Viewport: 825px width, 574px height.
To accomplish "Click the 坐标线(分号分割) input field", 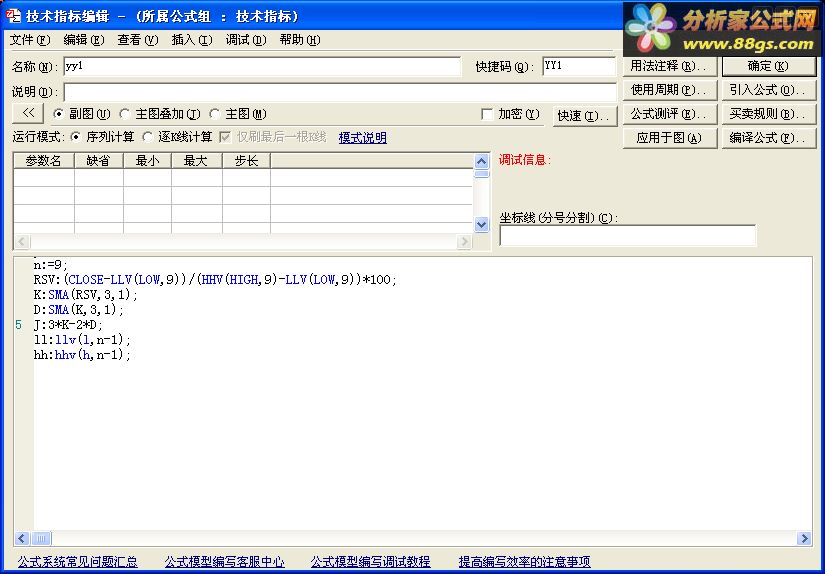I will [628, 236].
